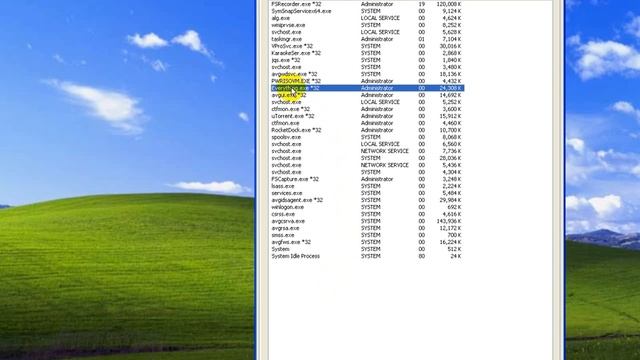Click the 120,008 K memory value

click(x=449, y=4)
